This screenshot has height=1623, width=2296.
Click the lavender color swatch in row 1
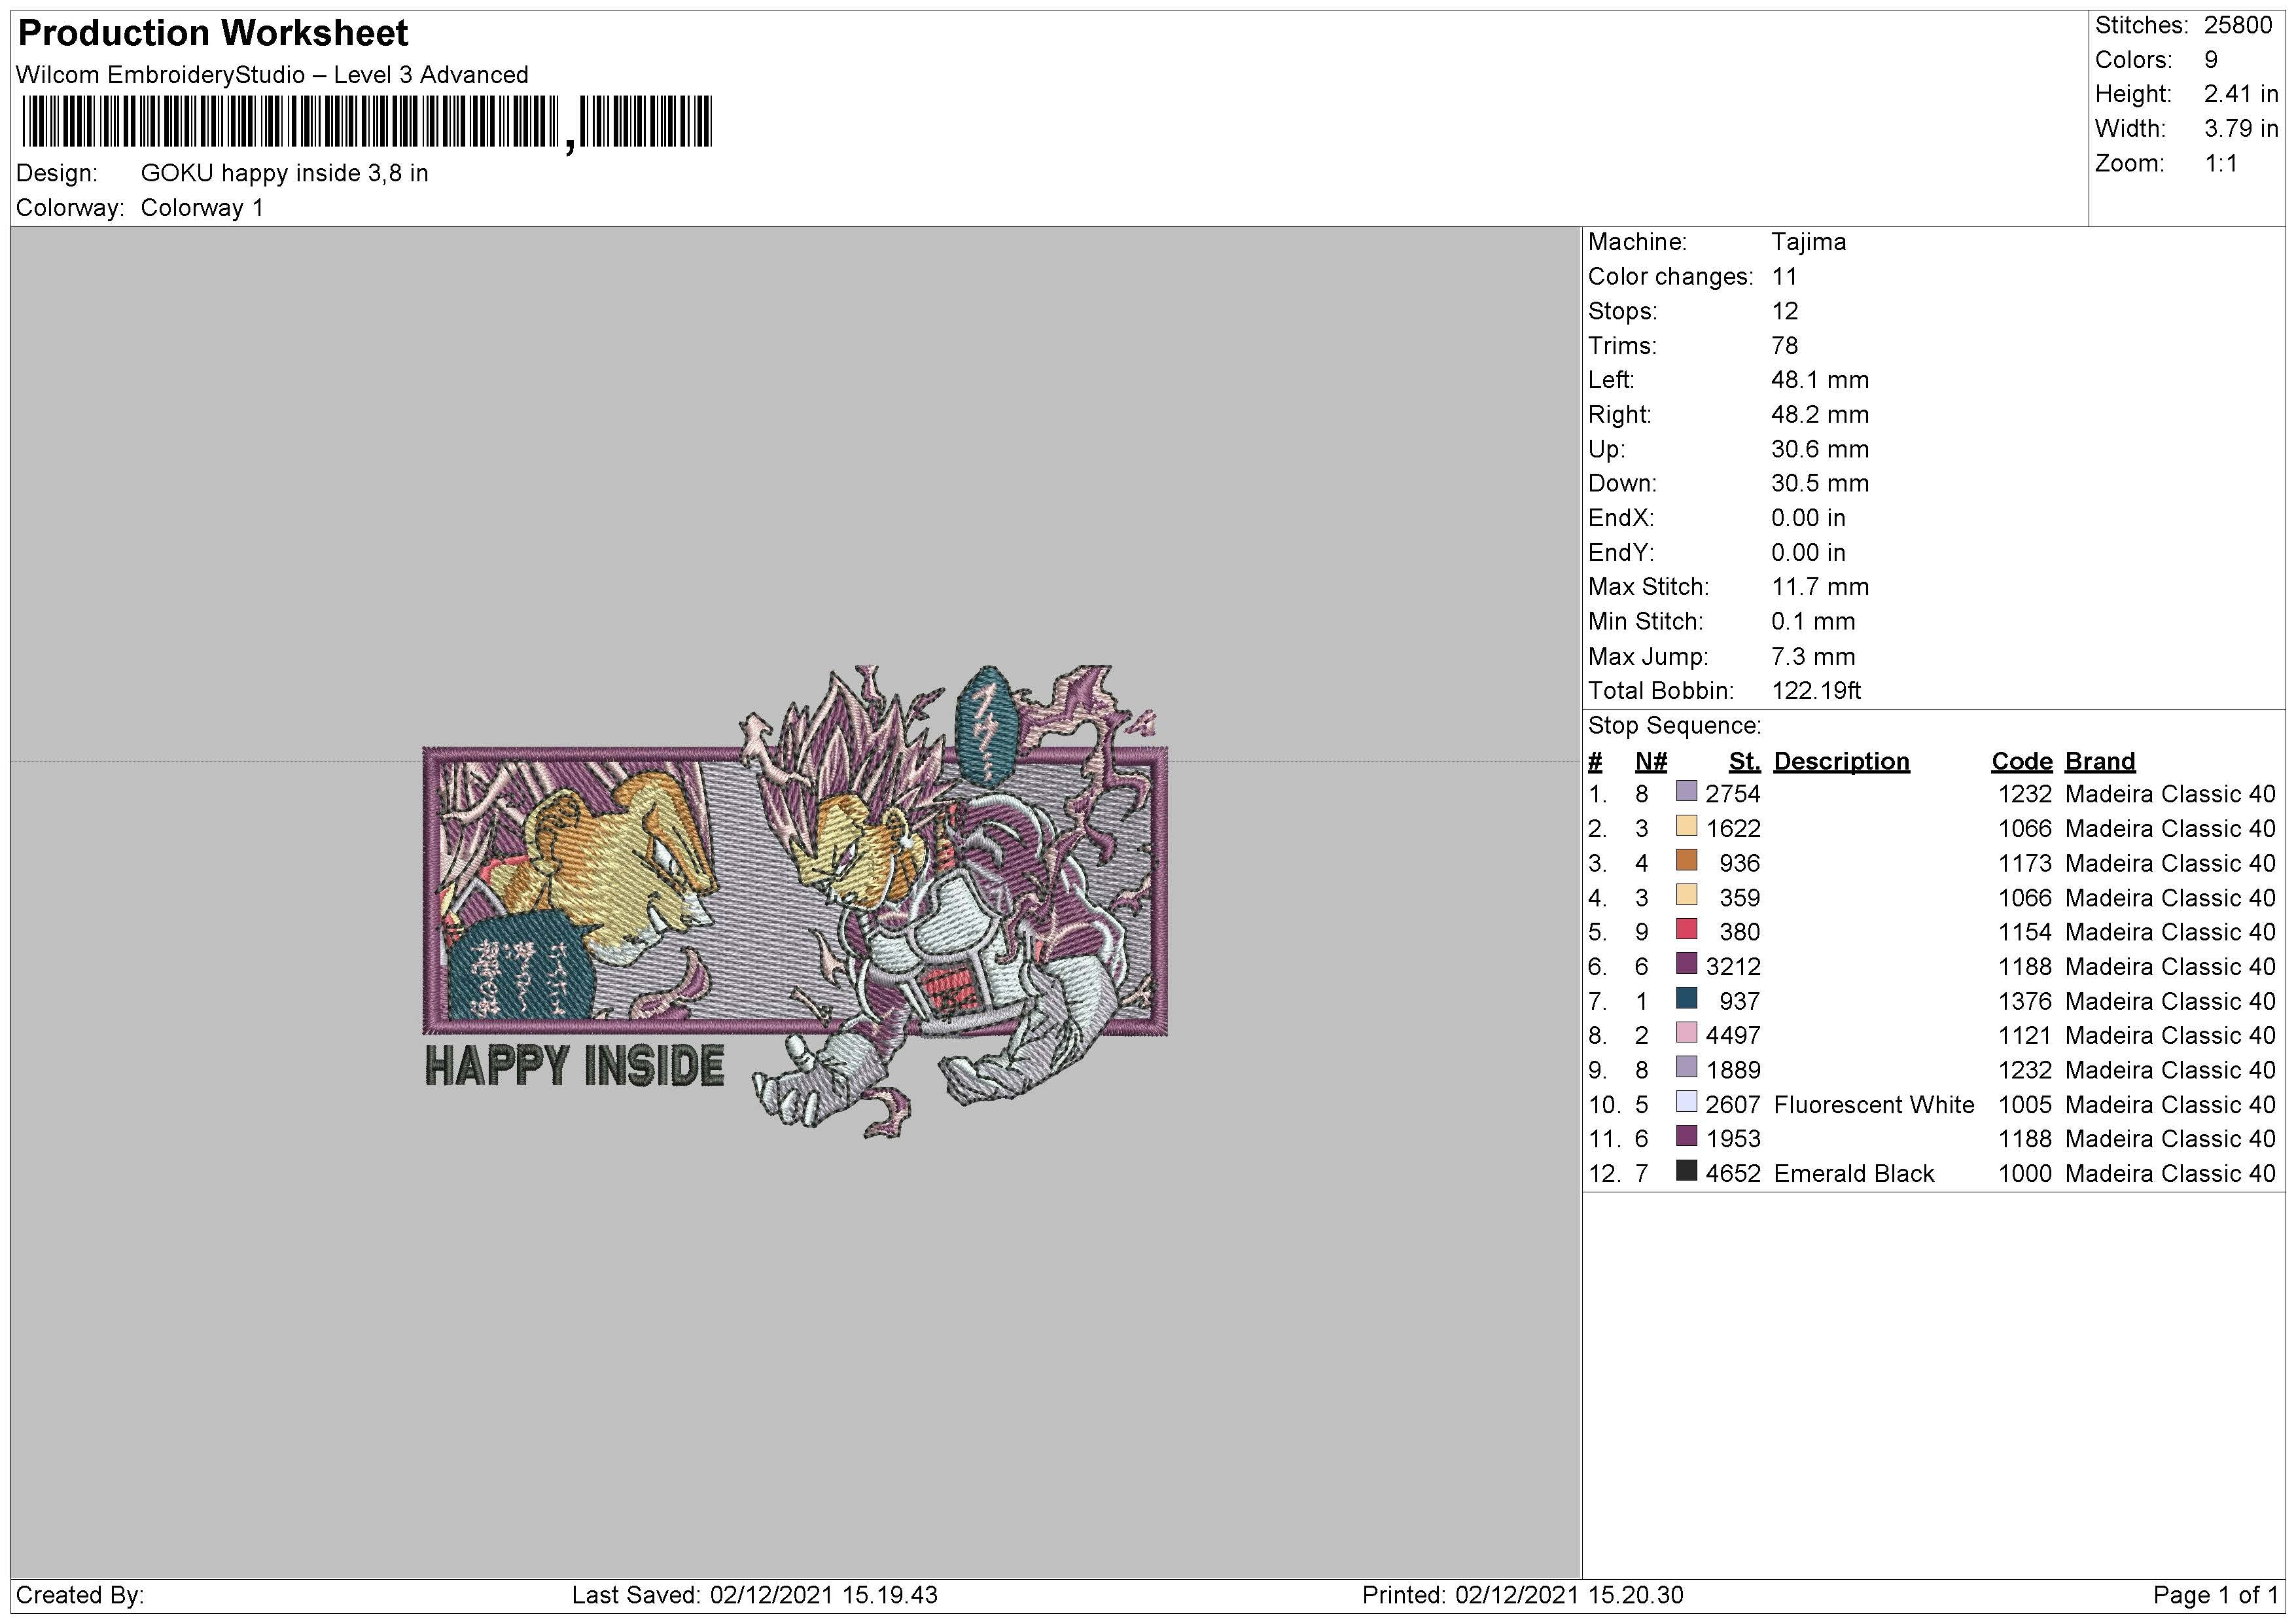tap(1686, 791)
